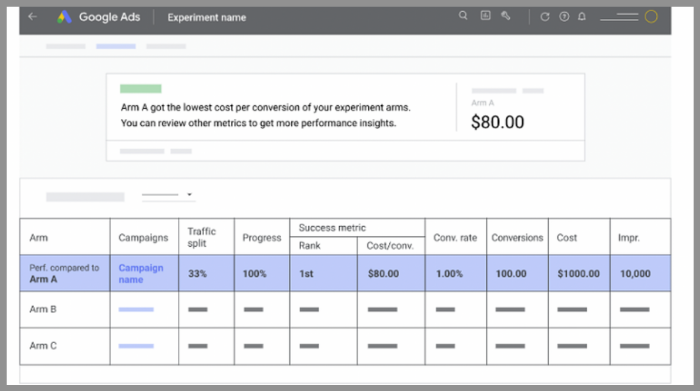The image size is (700, 391).
Task: Open the Arm C campaign link
Action: tap(136, 346)
